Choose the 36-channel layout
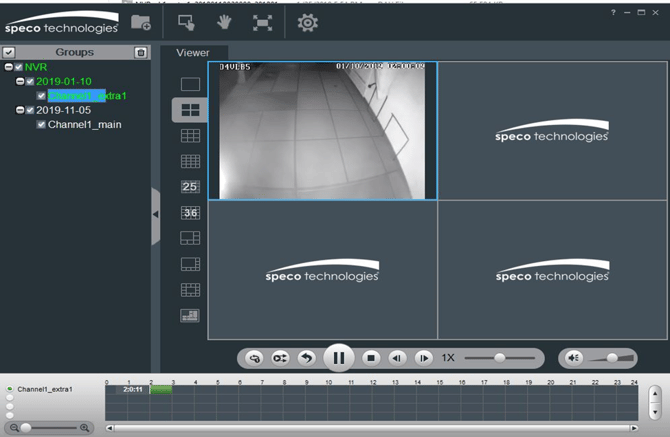Screen dimensions: 670x437 [x=190, y=213]
